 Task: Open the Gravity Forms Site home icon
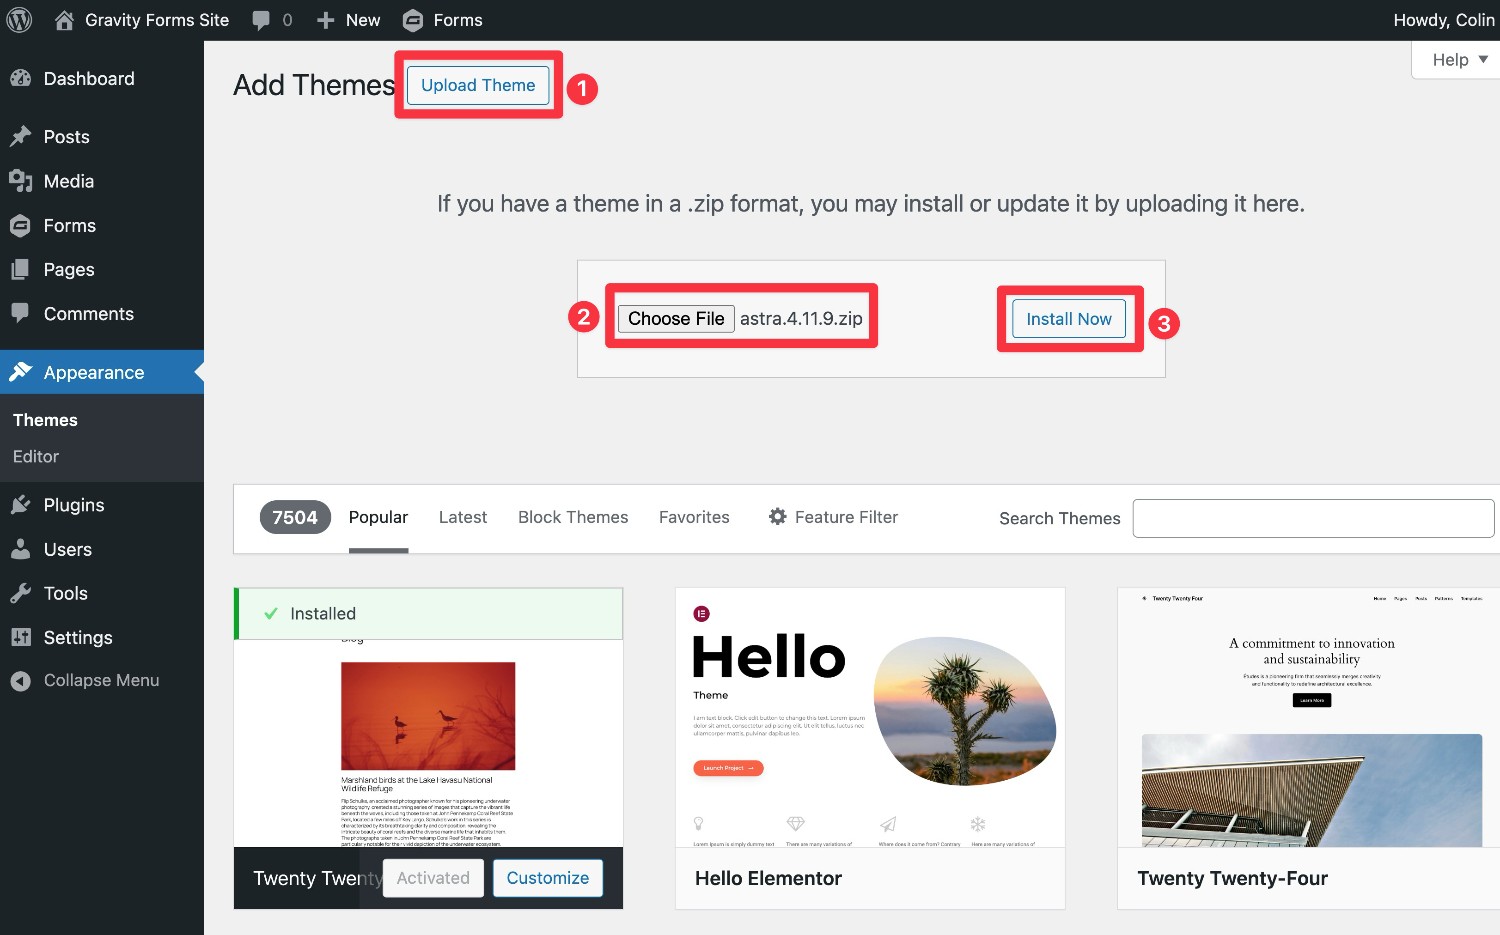(x=64, y=20)
